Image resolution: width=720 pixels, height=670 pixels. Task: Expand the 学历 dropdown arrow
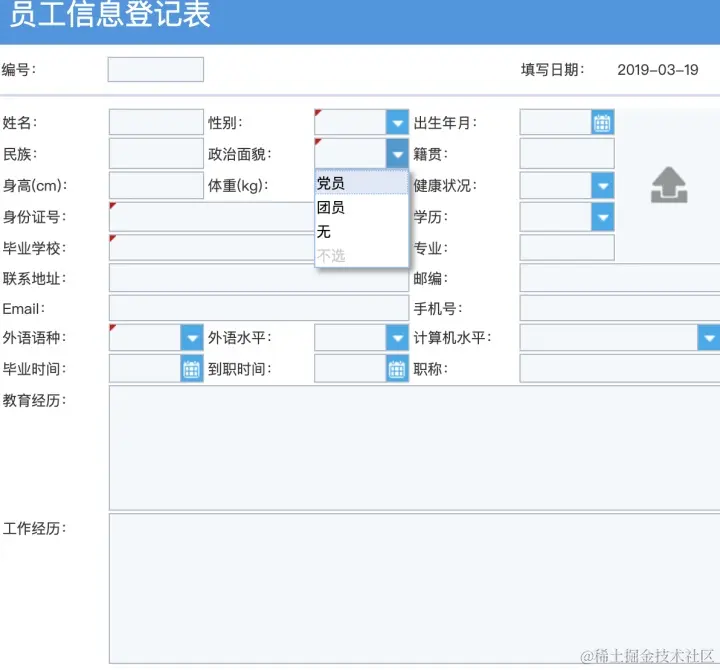[x=603, y=217]
